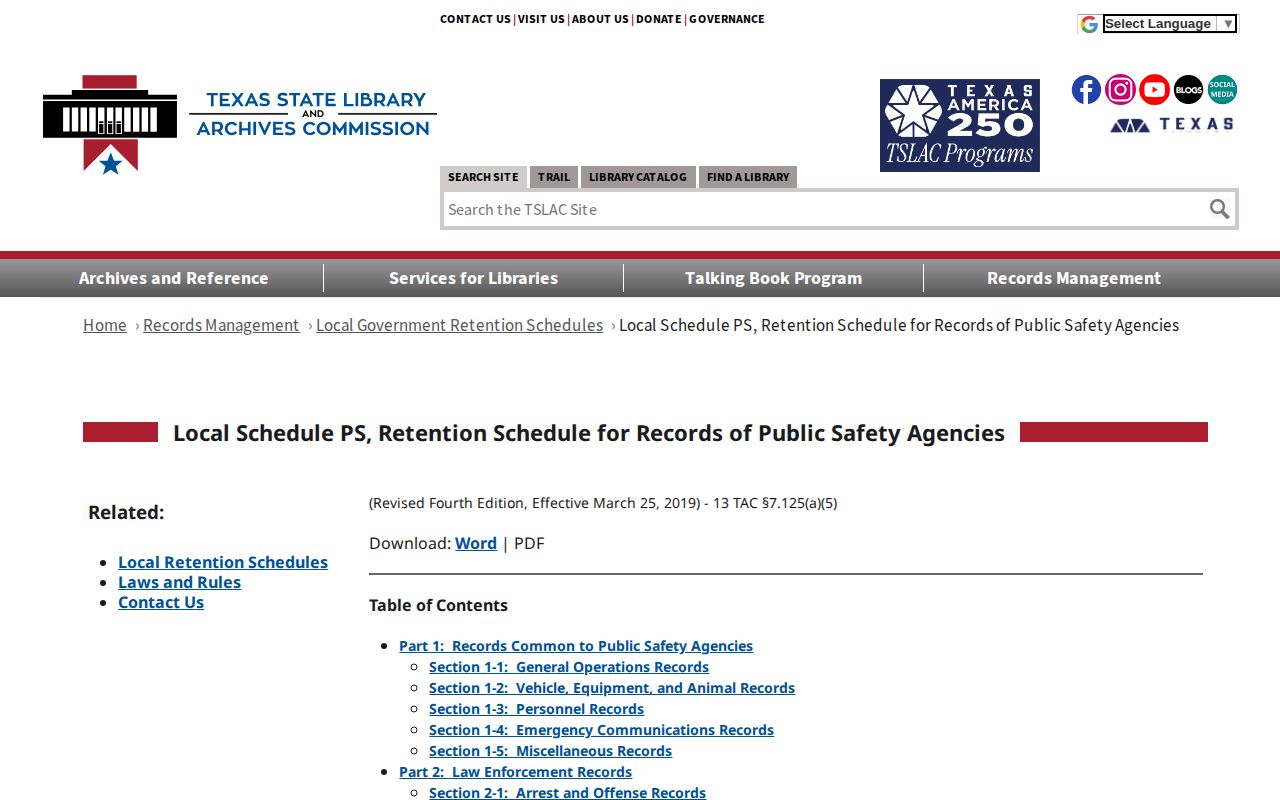Focus the Search the TSLAC Site field
The width and height of the screenshot is (1280, 800).
(824, 209)
